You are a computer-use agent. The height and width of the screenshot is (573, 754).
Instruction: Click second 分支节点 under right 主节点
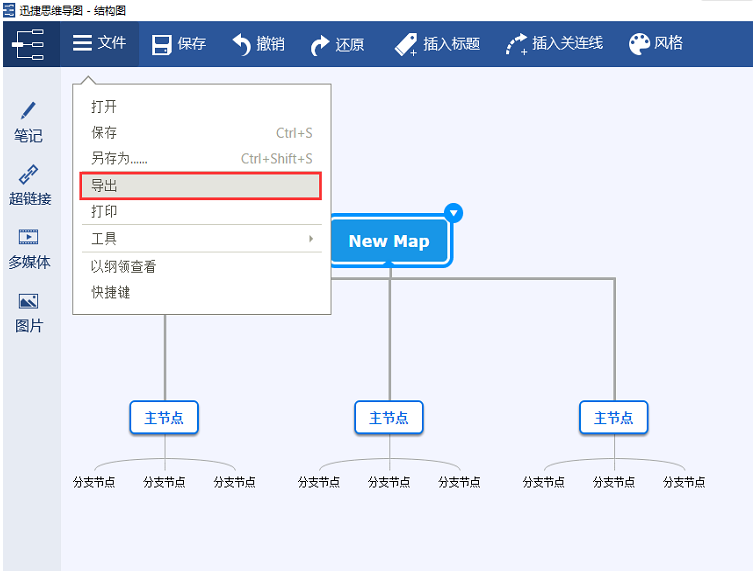point(614,482)
